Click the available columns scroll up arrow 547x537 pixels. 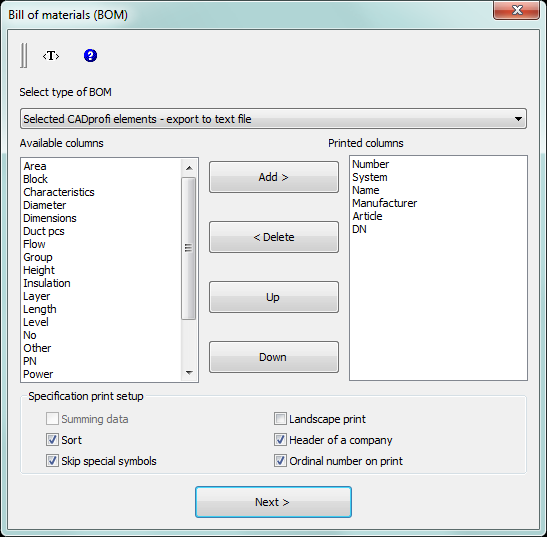click(x=189, y=168)
